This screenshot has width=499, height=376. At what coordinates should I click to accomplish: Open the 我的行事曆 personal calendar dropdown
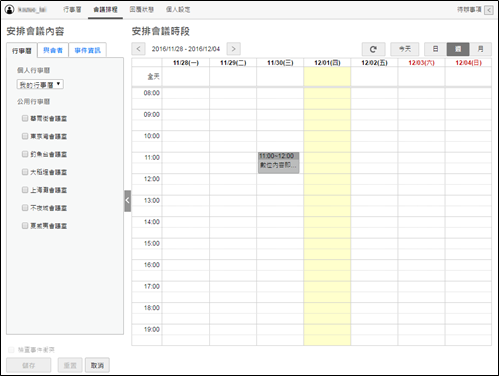click(40, 84)
